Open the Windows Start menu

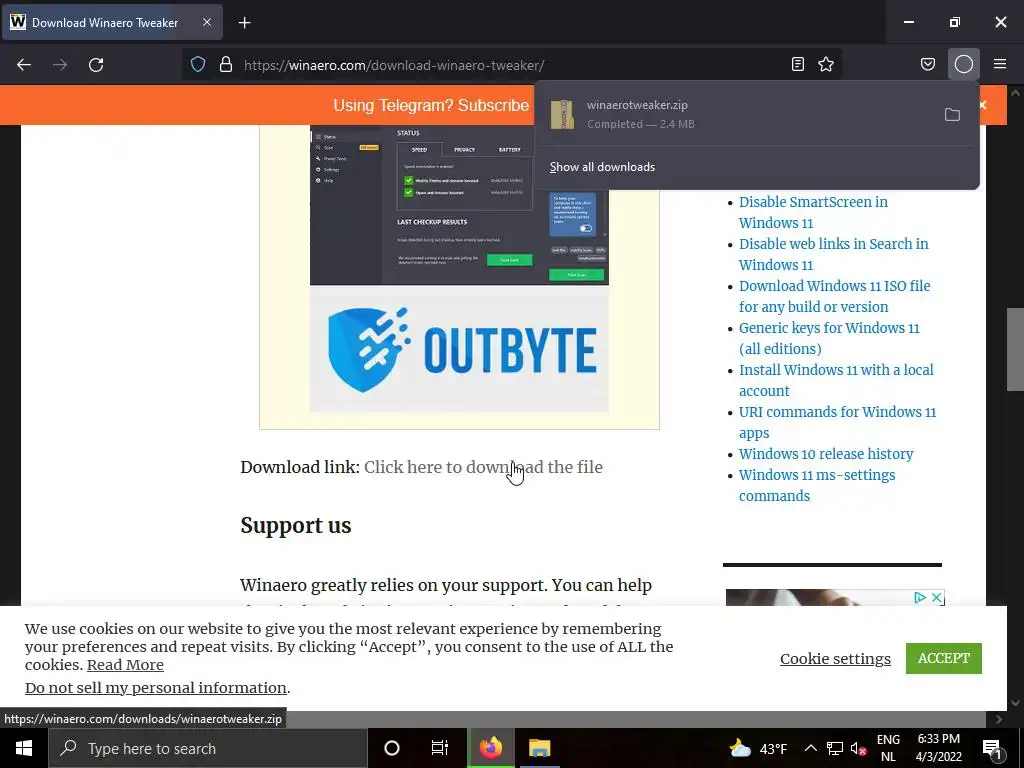click(x=24, y=748)
